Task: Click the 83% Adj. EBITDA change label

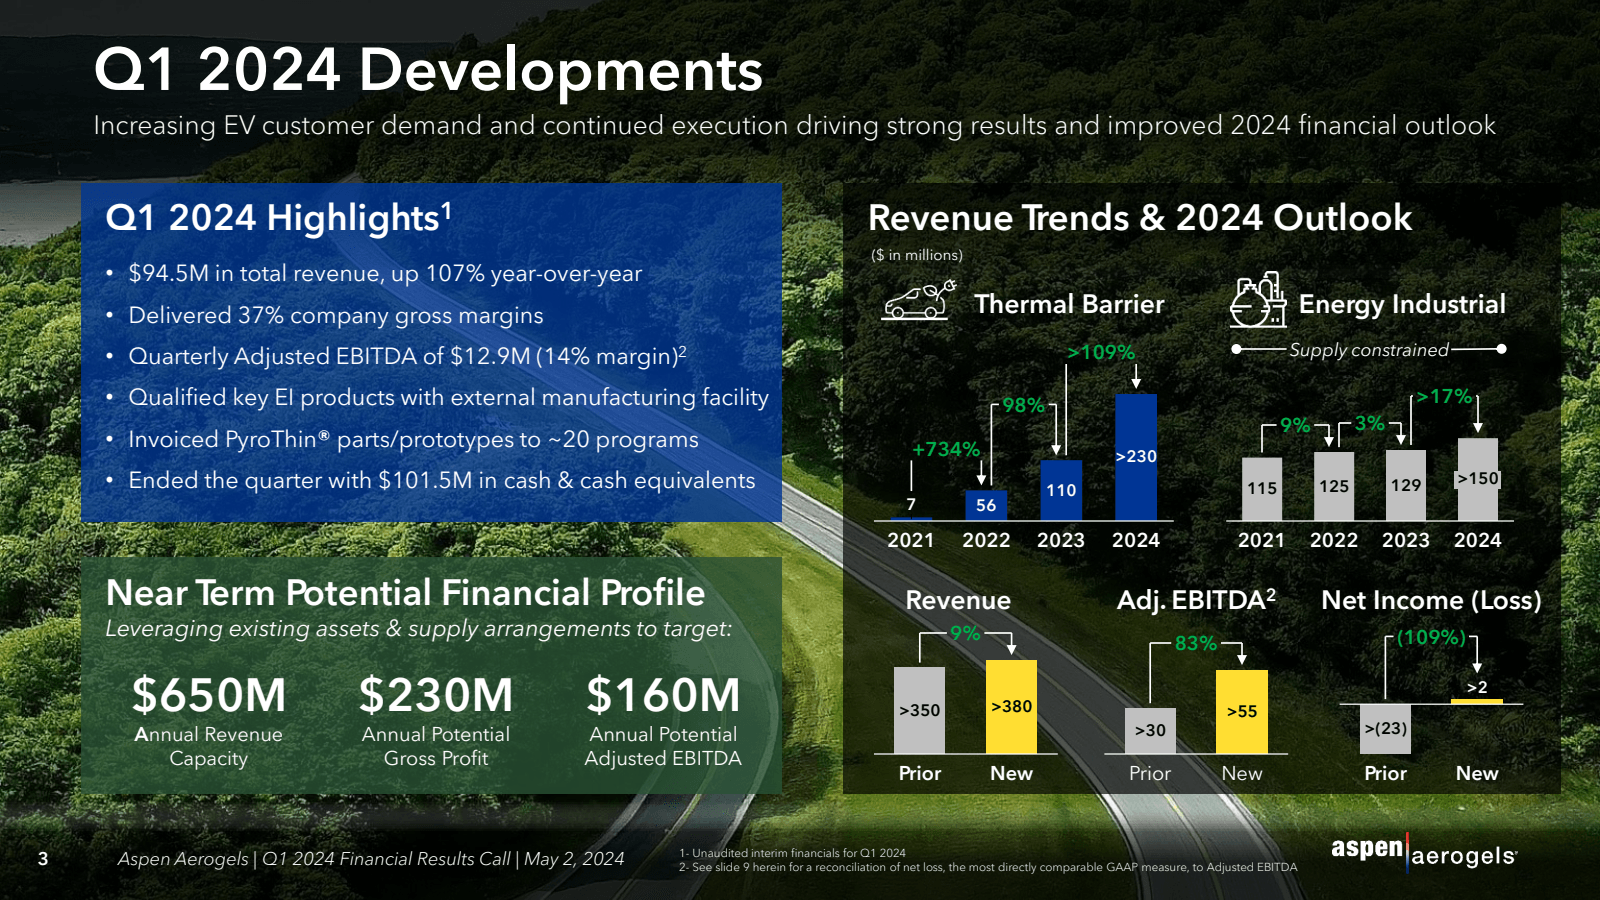Action: click(1196, 644)
